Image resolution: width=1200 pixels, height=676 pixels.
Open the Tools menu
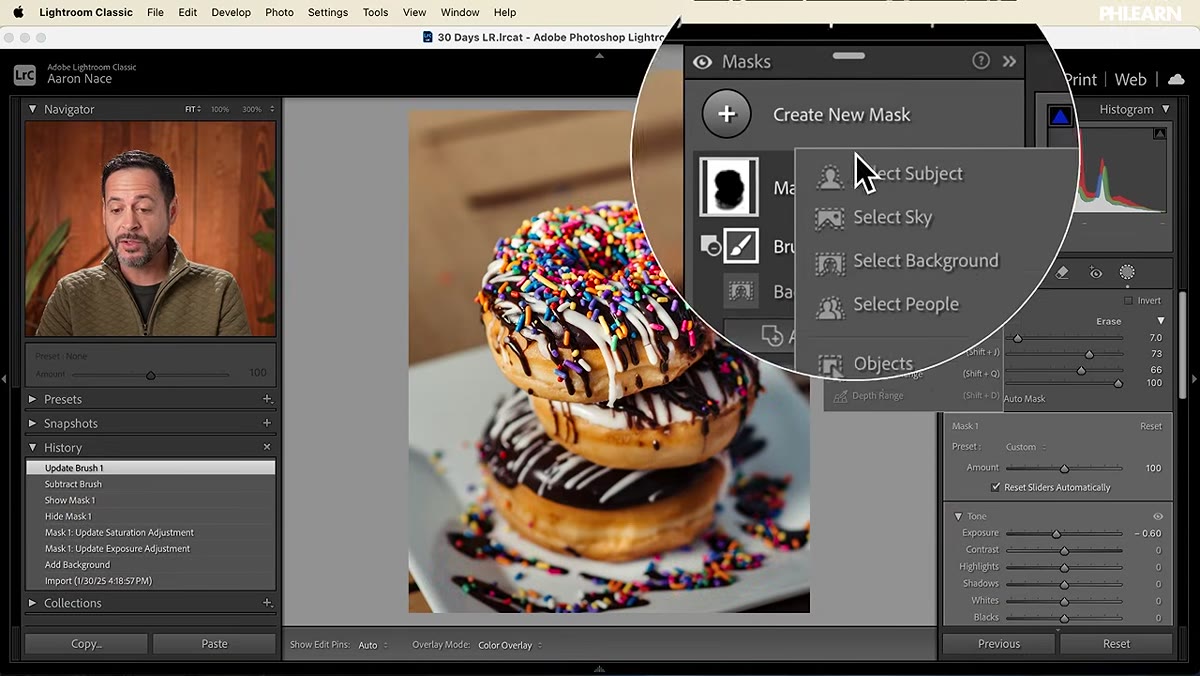coord(375,12)
